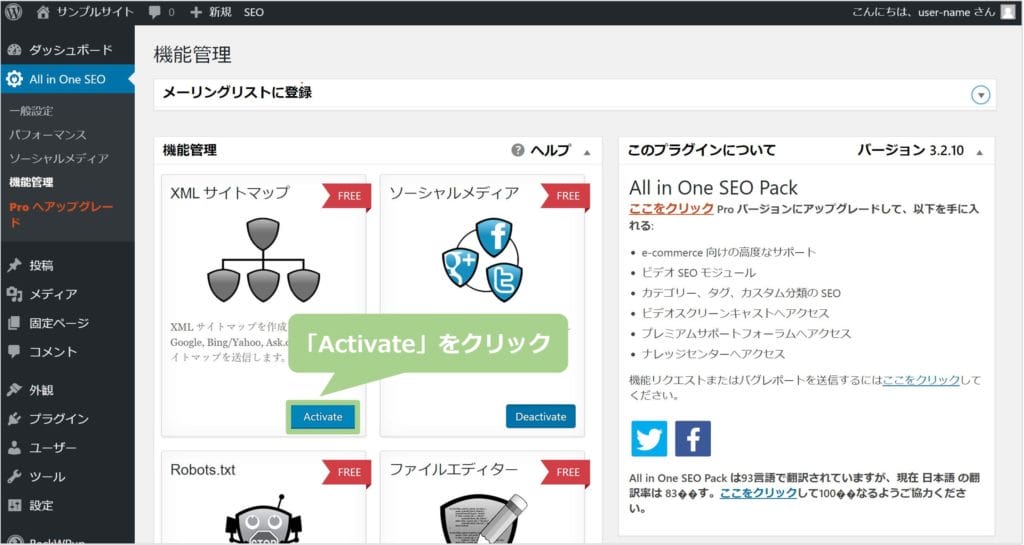Click the 投稿 pushpin icon

point(14,265)
